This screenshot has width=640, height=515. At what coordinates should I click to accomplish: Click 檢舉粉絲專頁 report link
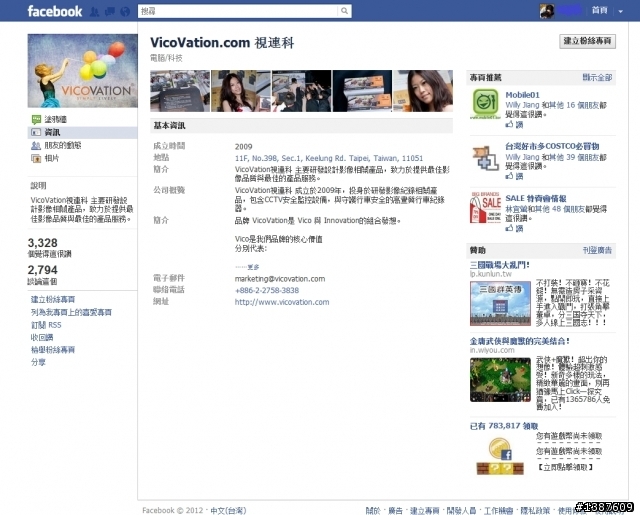click(x=53, y=350)
